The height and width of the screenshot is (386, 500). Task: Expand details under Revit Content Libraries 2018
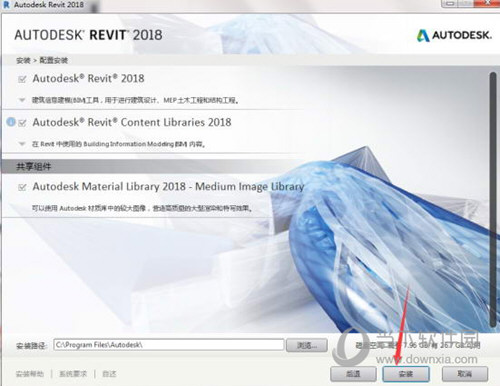click(22, 144)
